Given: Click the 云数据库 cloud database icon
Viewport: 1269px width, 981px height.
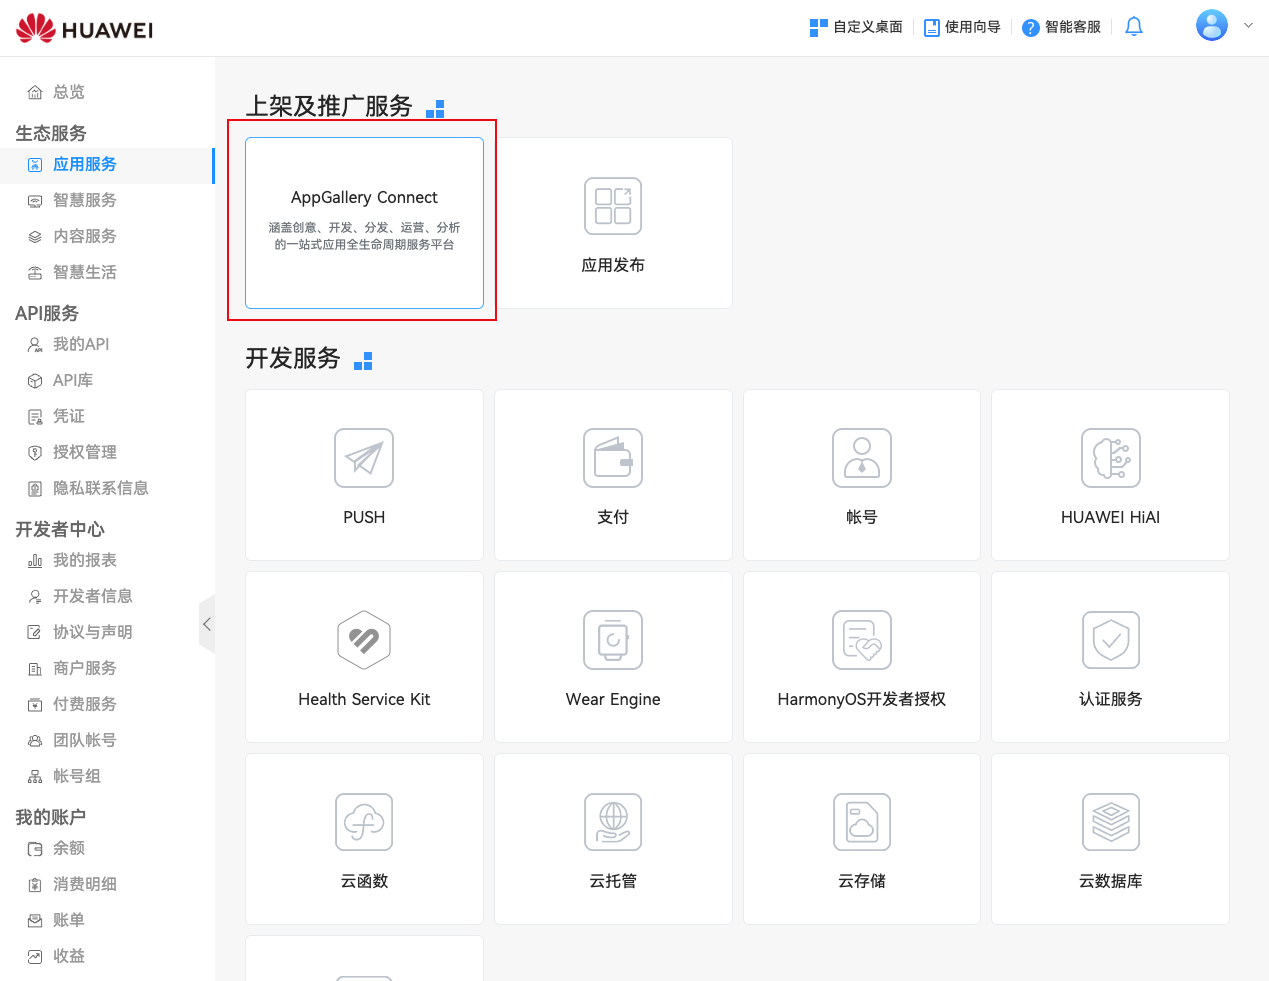Looking at the screenshot, I should (1110, 822).
